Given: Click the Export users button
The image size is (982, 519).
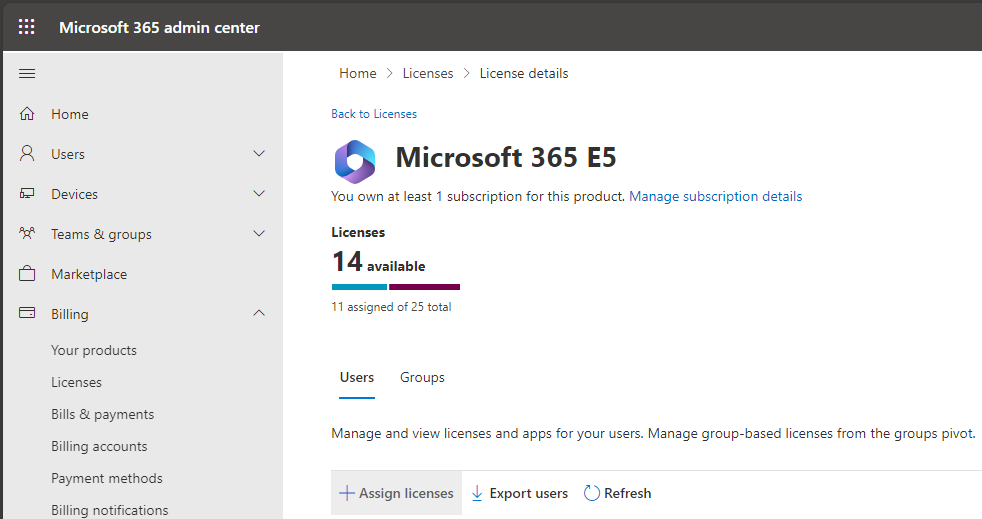Looking at the screenshot, I should tap(519, 493).
